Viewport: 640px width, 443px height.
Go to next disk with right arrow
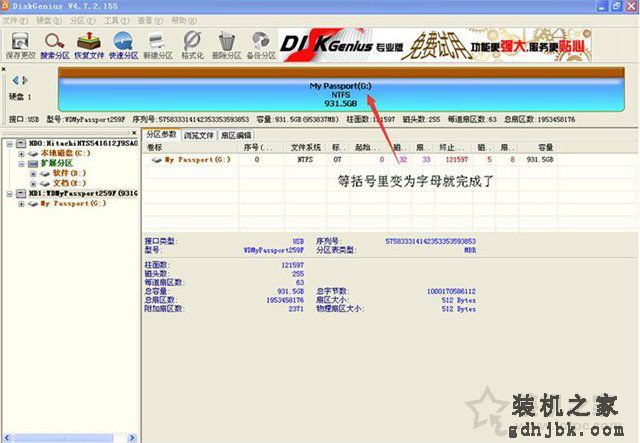click(25, 80)
